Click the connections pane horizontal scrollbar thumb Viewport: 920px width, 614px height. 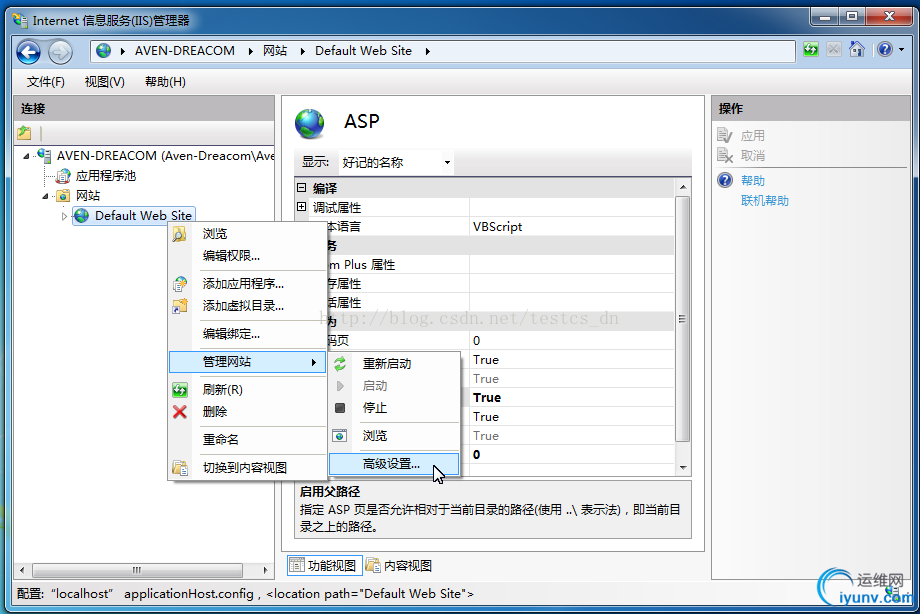pos(137,570)
